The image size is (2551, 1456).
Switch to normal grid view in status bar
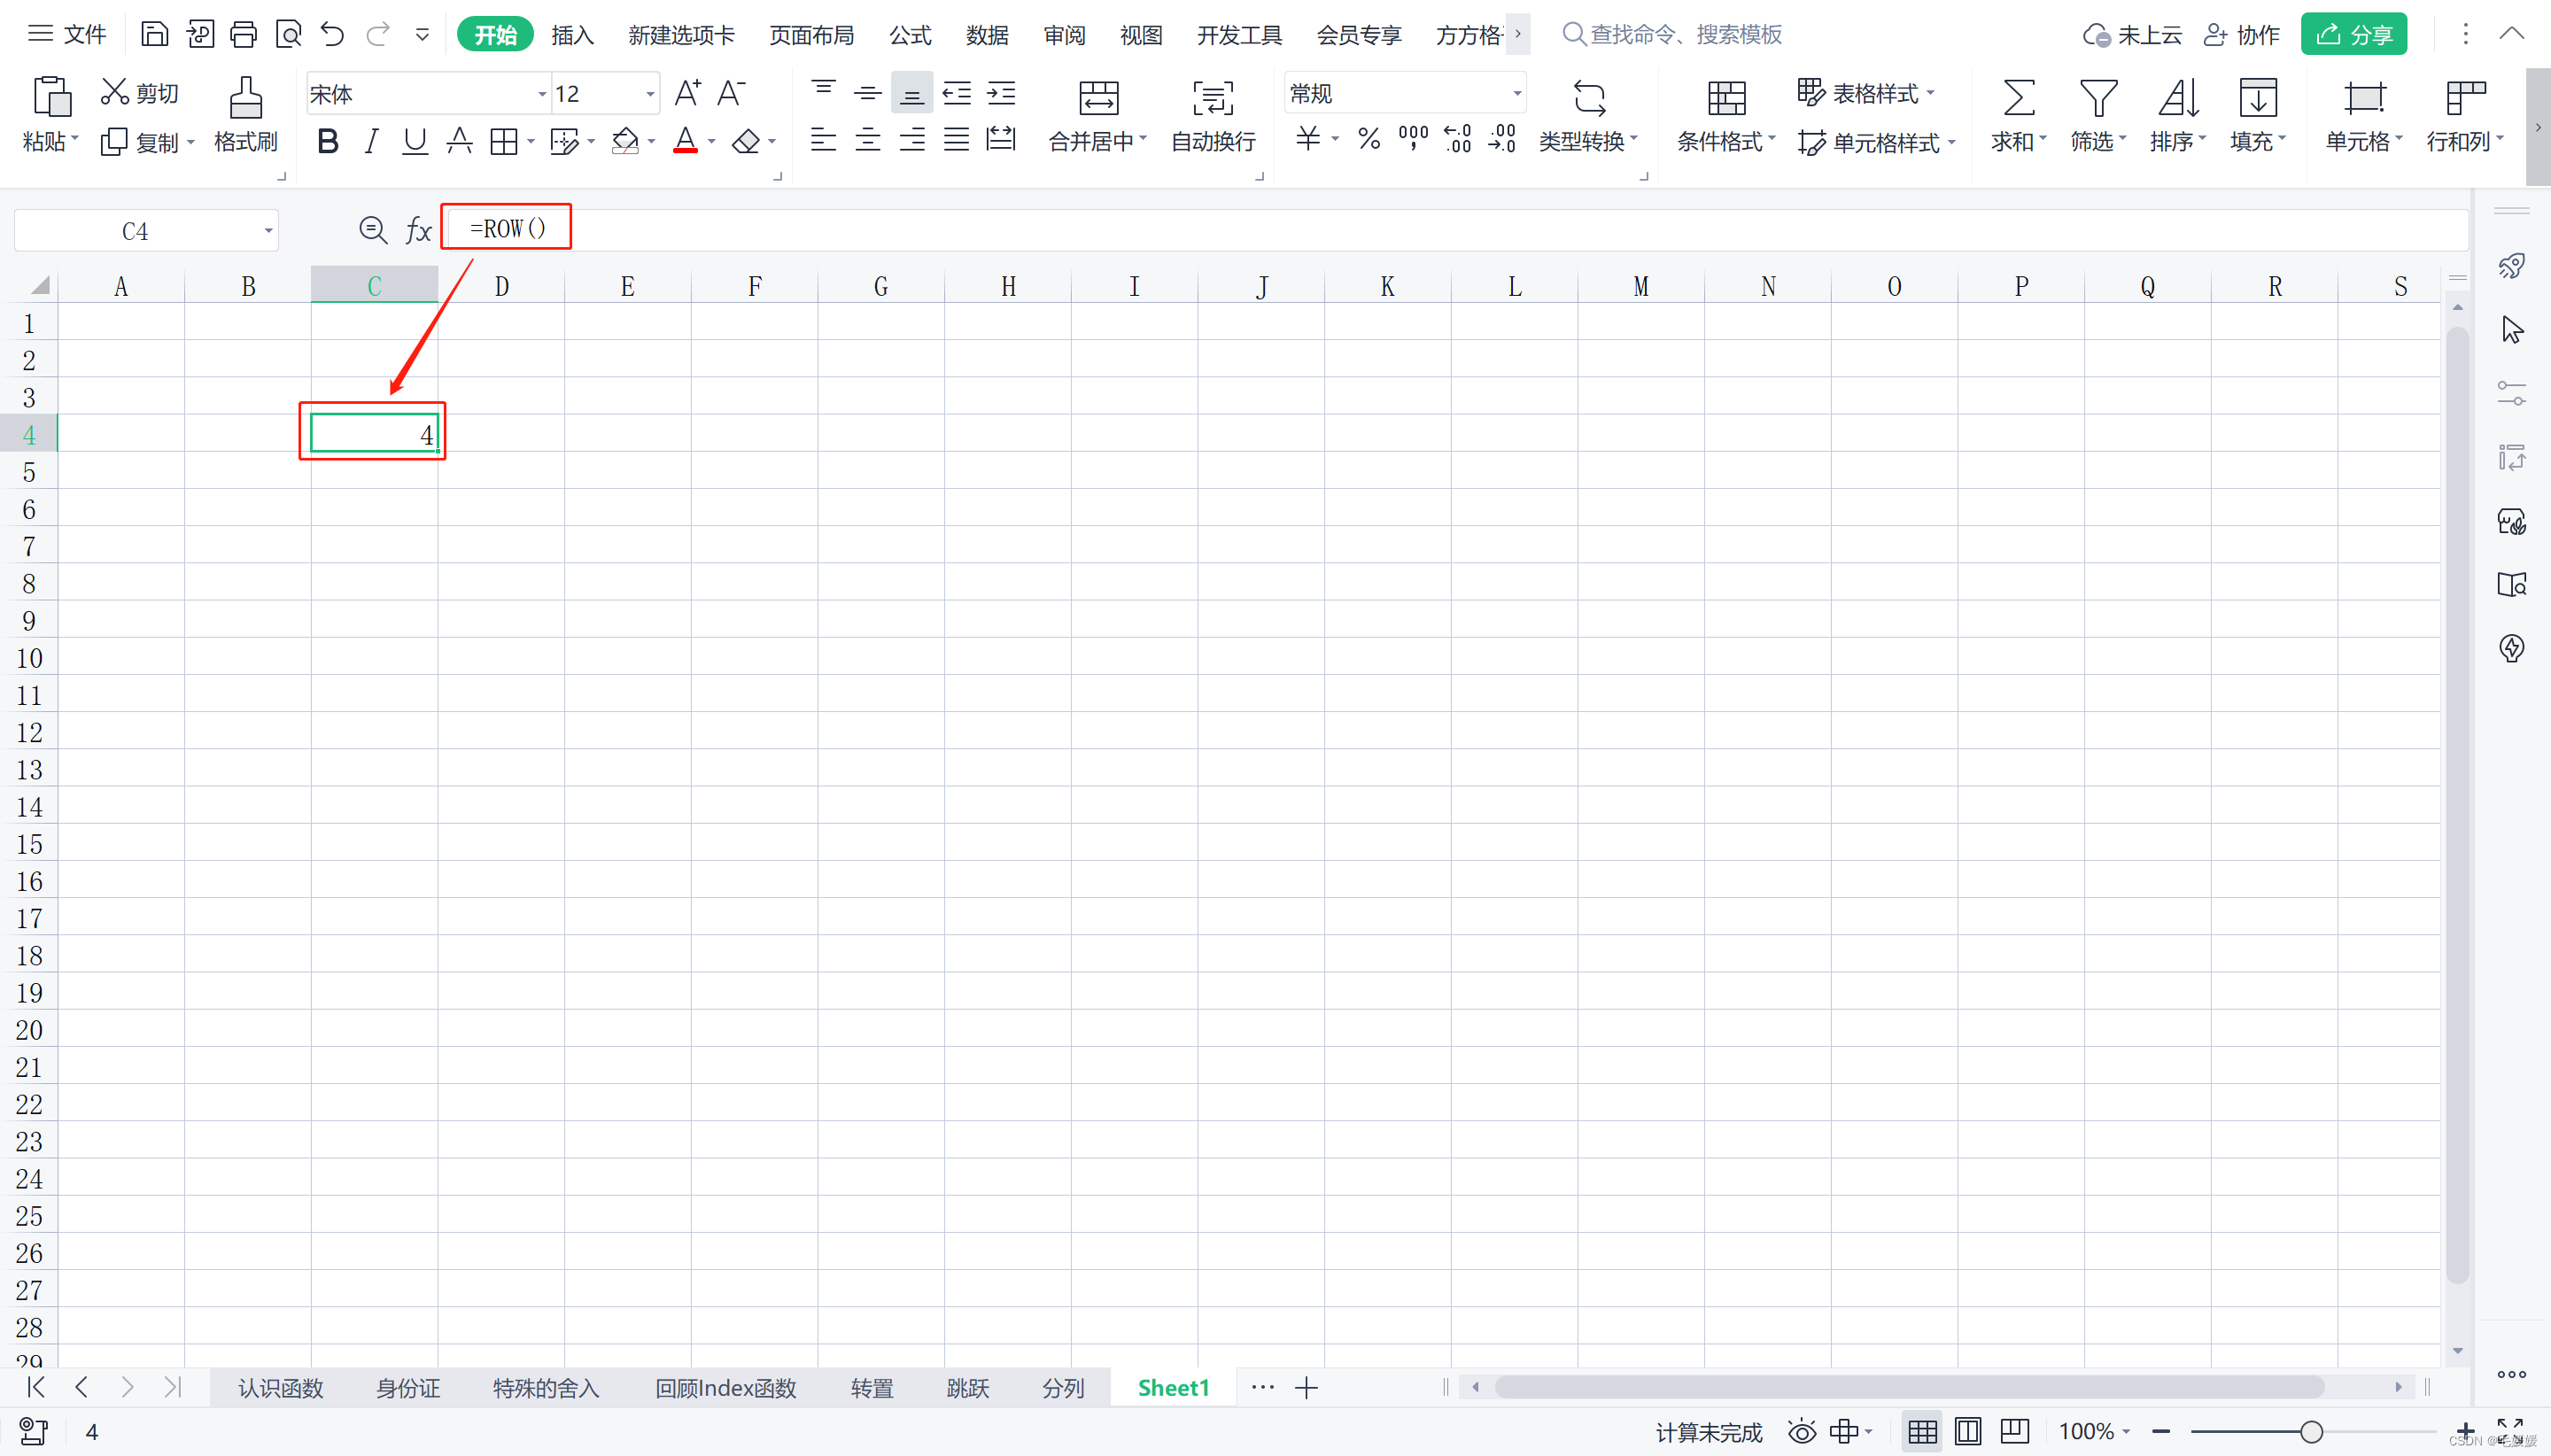pyautogui.click(x=1922, y=1432)
